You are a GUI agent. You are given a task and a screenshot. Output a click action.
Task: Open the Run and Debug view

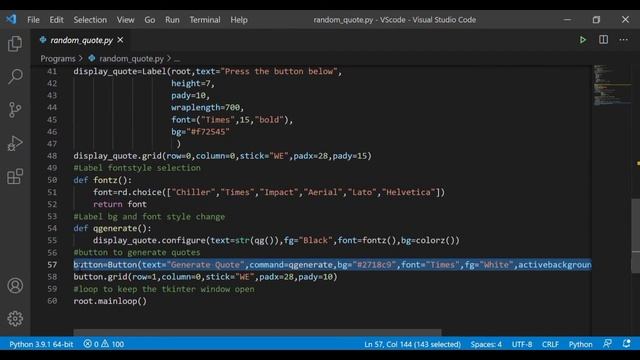(15, 143)
